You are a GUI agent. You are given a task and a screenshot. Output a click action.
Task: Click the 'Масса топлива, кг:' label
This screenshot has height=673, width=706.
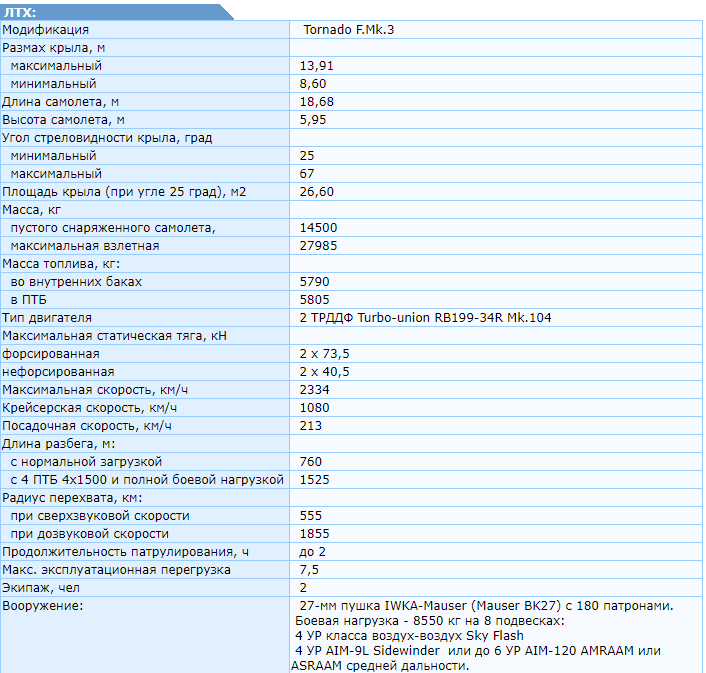click(x=61, y=264)
